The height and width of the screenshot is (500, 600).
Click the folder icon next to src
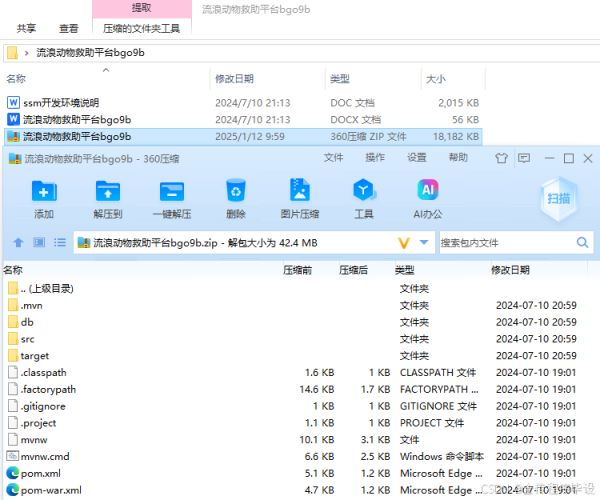point(13,339)
